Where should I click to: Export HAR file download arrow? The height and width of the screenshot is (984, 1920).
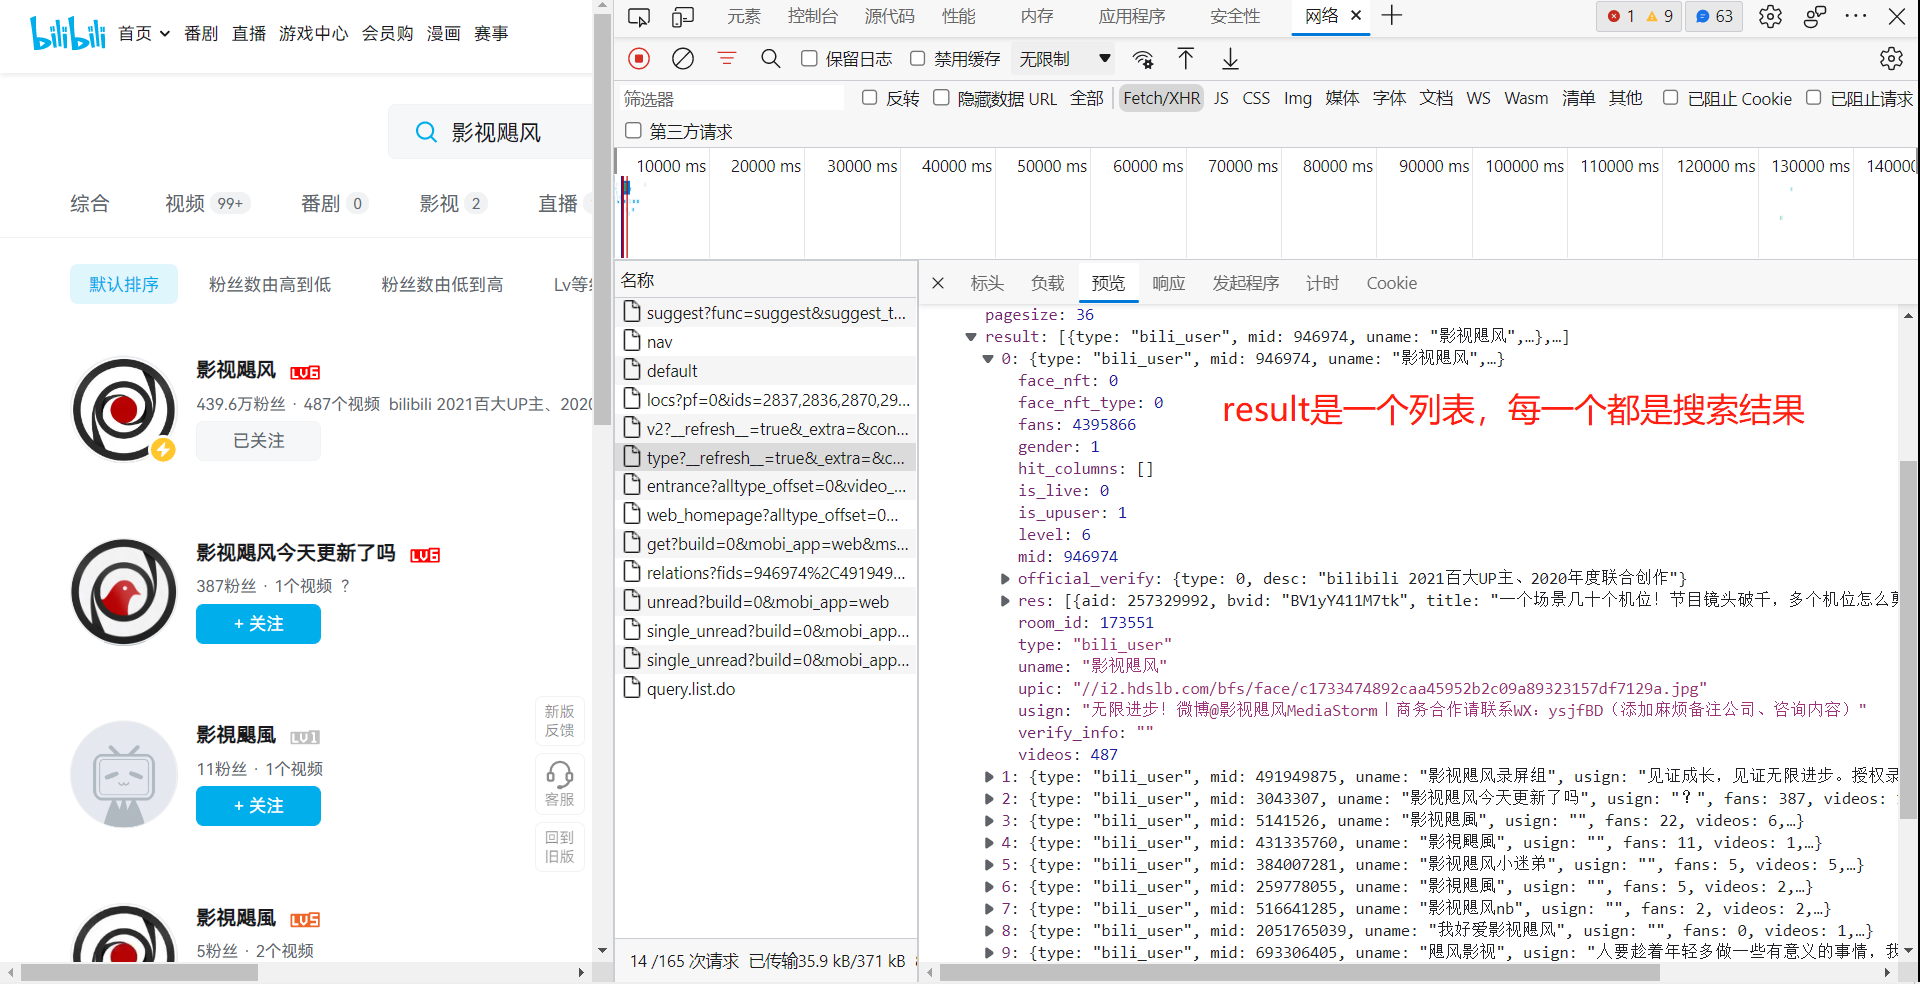click(1230, 59)
